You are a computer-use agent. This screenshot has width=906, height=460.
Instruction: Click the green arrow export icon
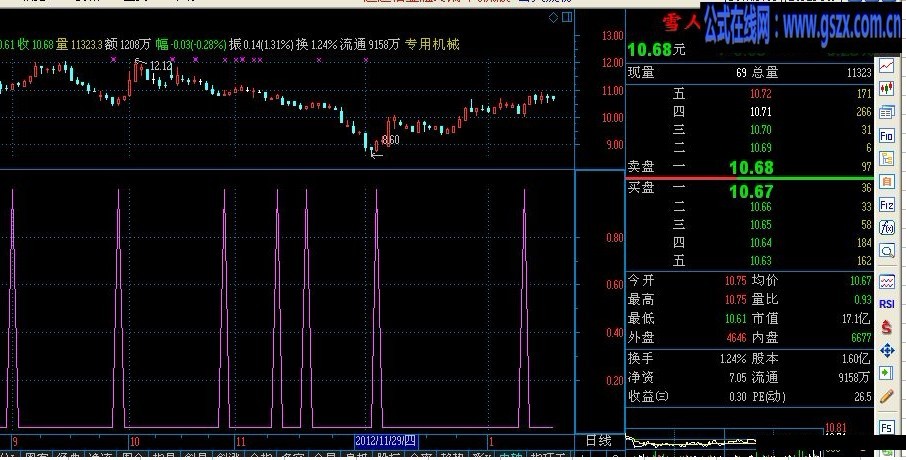click(886, 373)
